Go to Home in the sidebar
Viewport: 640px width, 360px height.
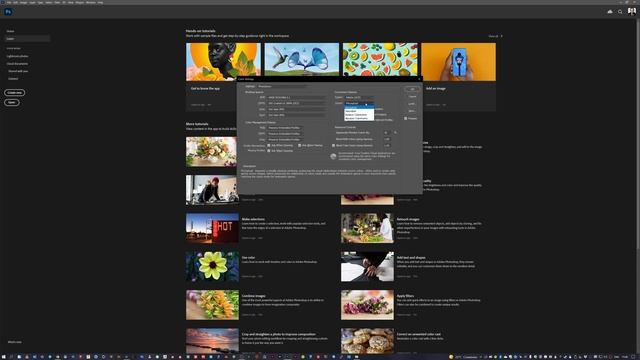pos(10,31)
